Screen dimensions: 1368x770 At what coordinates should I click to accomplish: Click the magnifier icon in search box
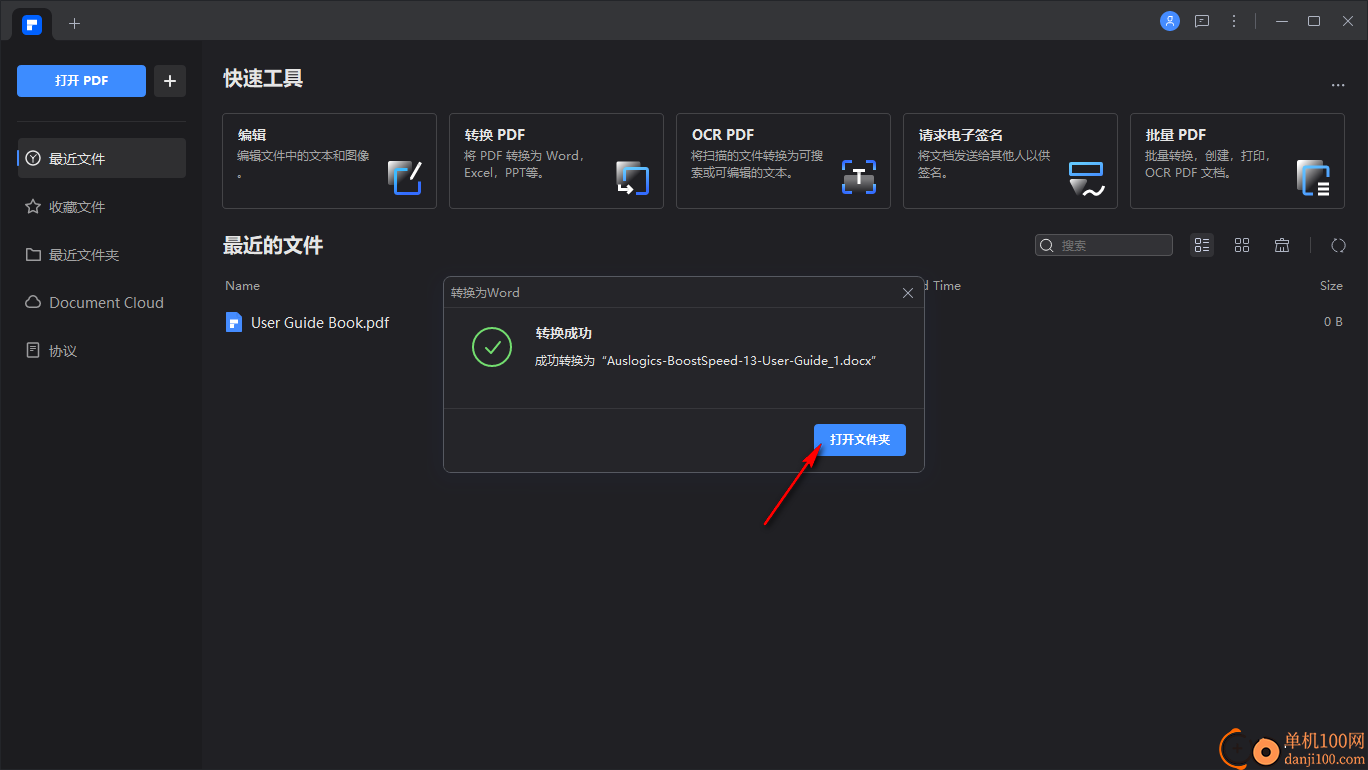pyautogui.click(x=1047, y=245)
